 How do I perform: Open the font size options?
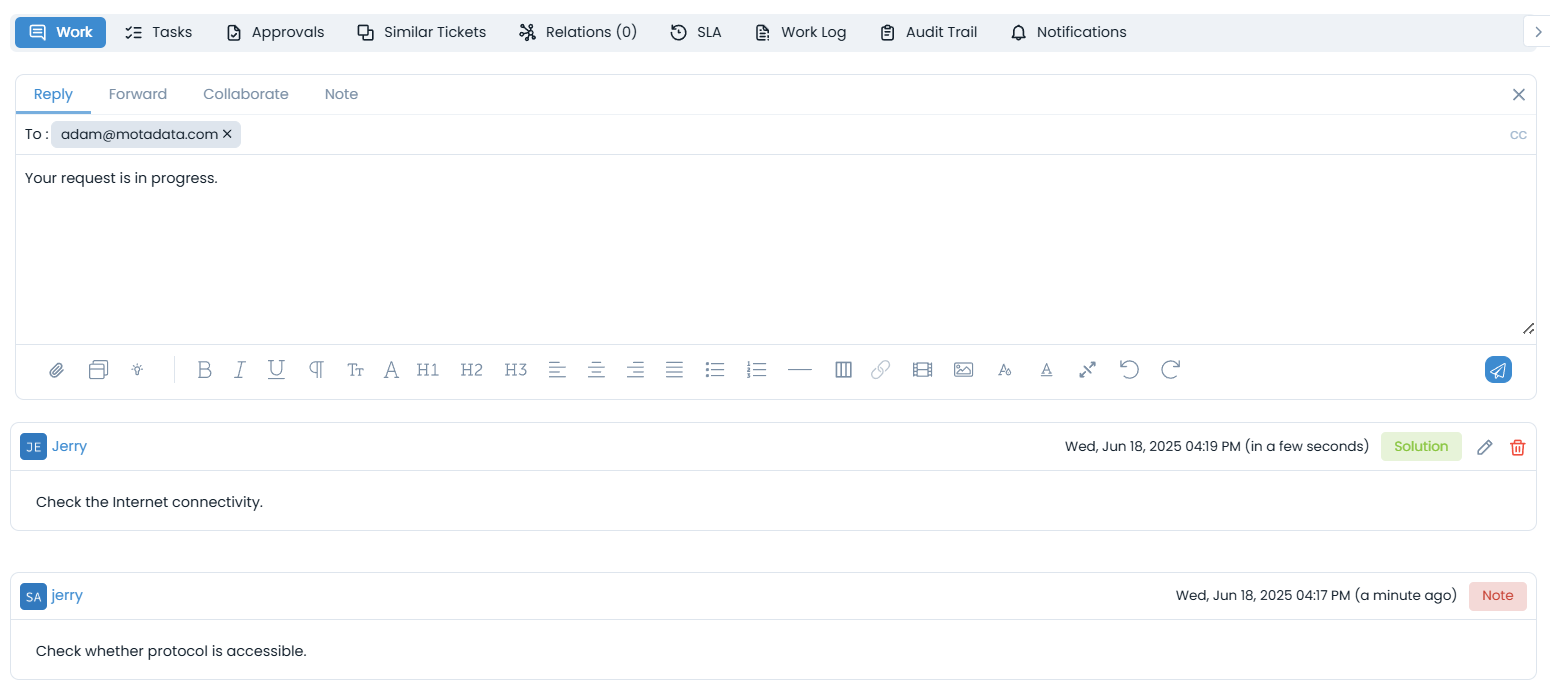[355, 370]
